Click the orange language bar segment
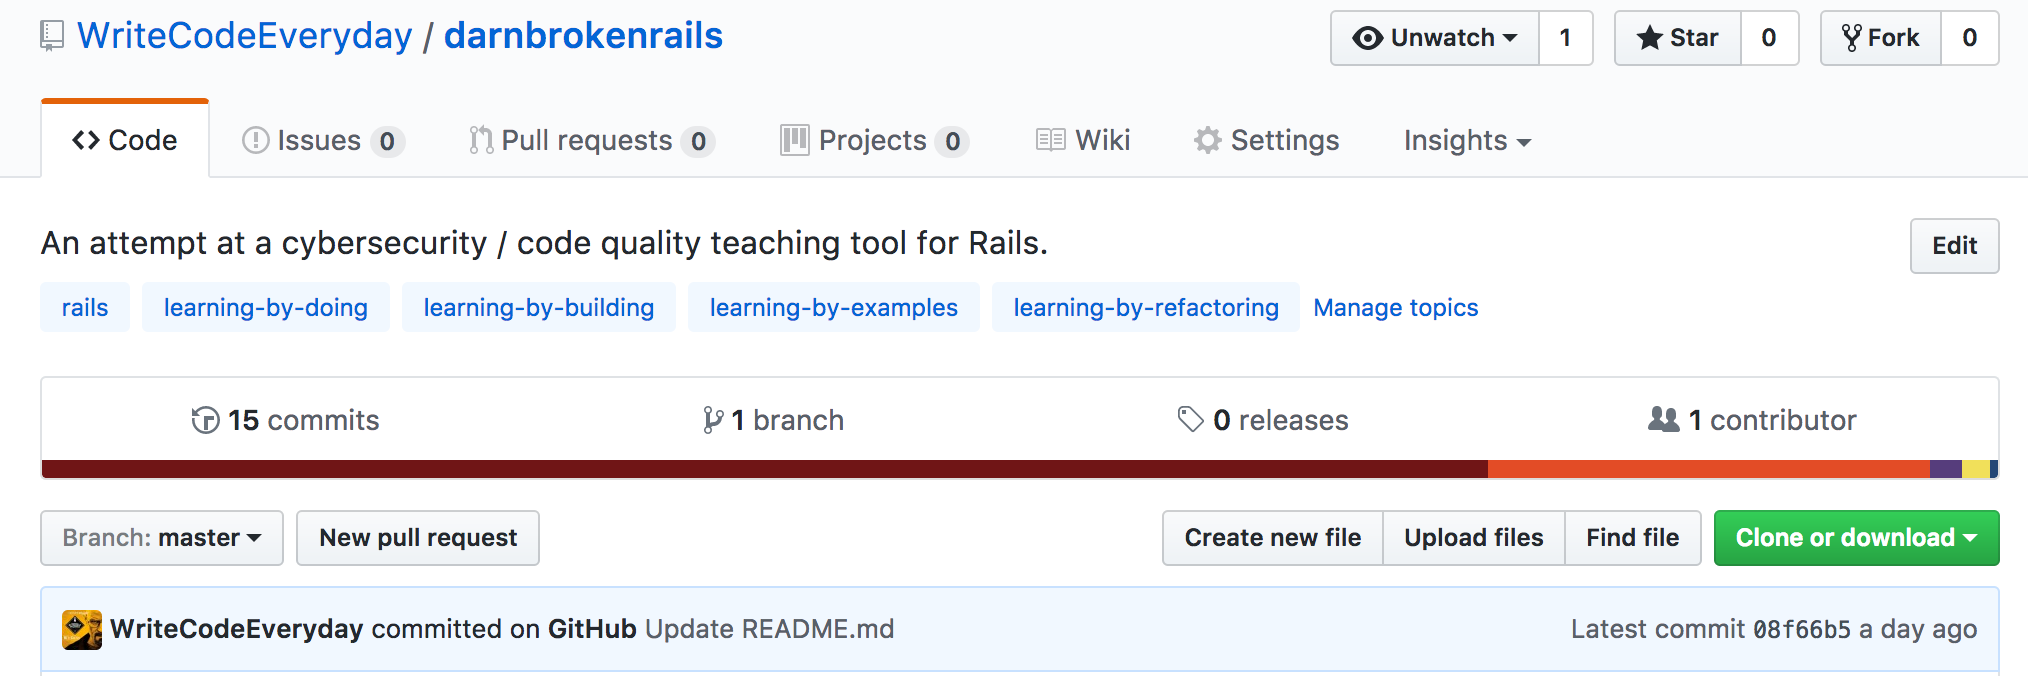This screenshot has width=2028, height=676. click(1709, 469)
